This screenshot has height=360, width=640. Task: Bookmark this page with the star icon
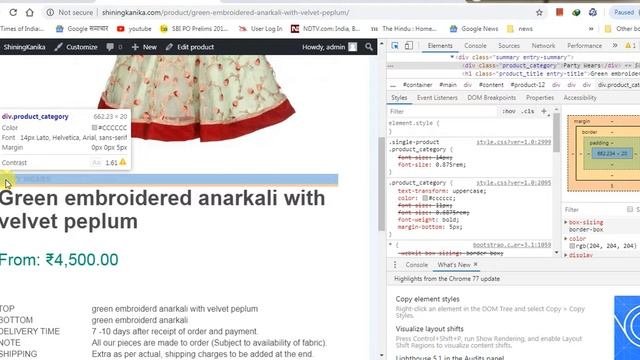pyautogui.click(x=539, y=12)
